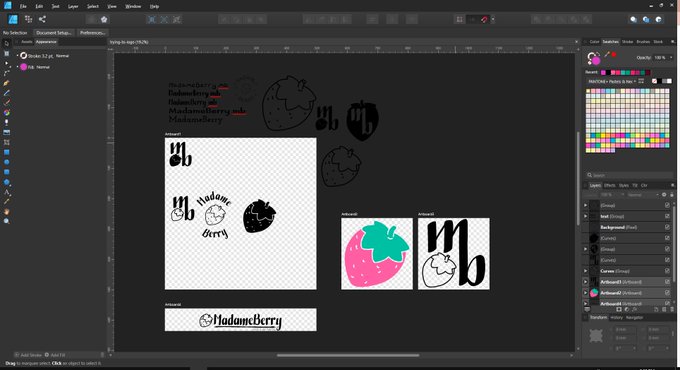Switch to the Stroke tab
The height and width of the screenshot is (370, 680).
pos(627,42)
